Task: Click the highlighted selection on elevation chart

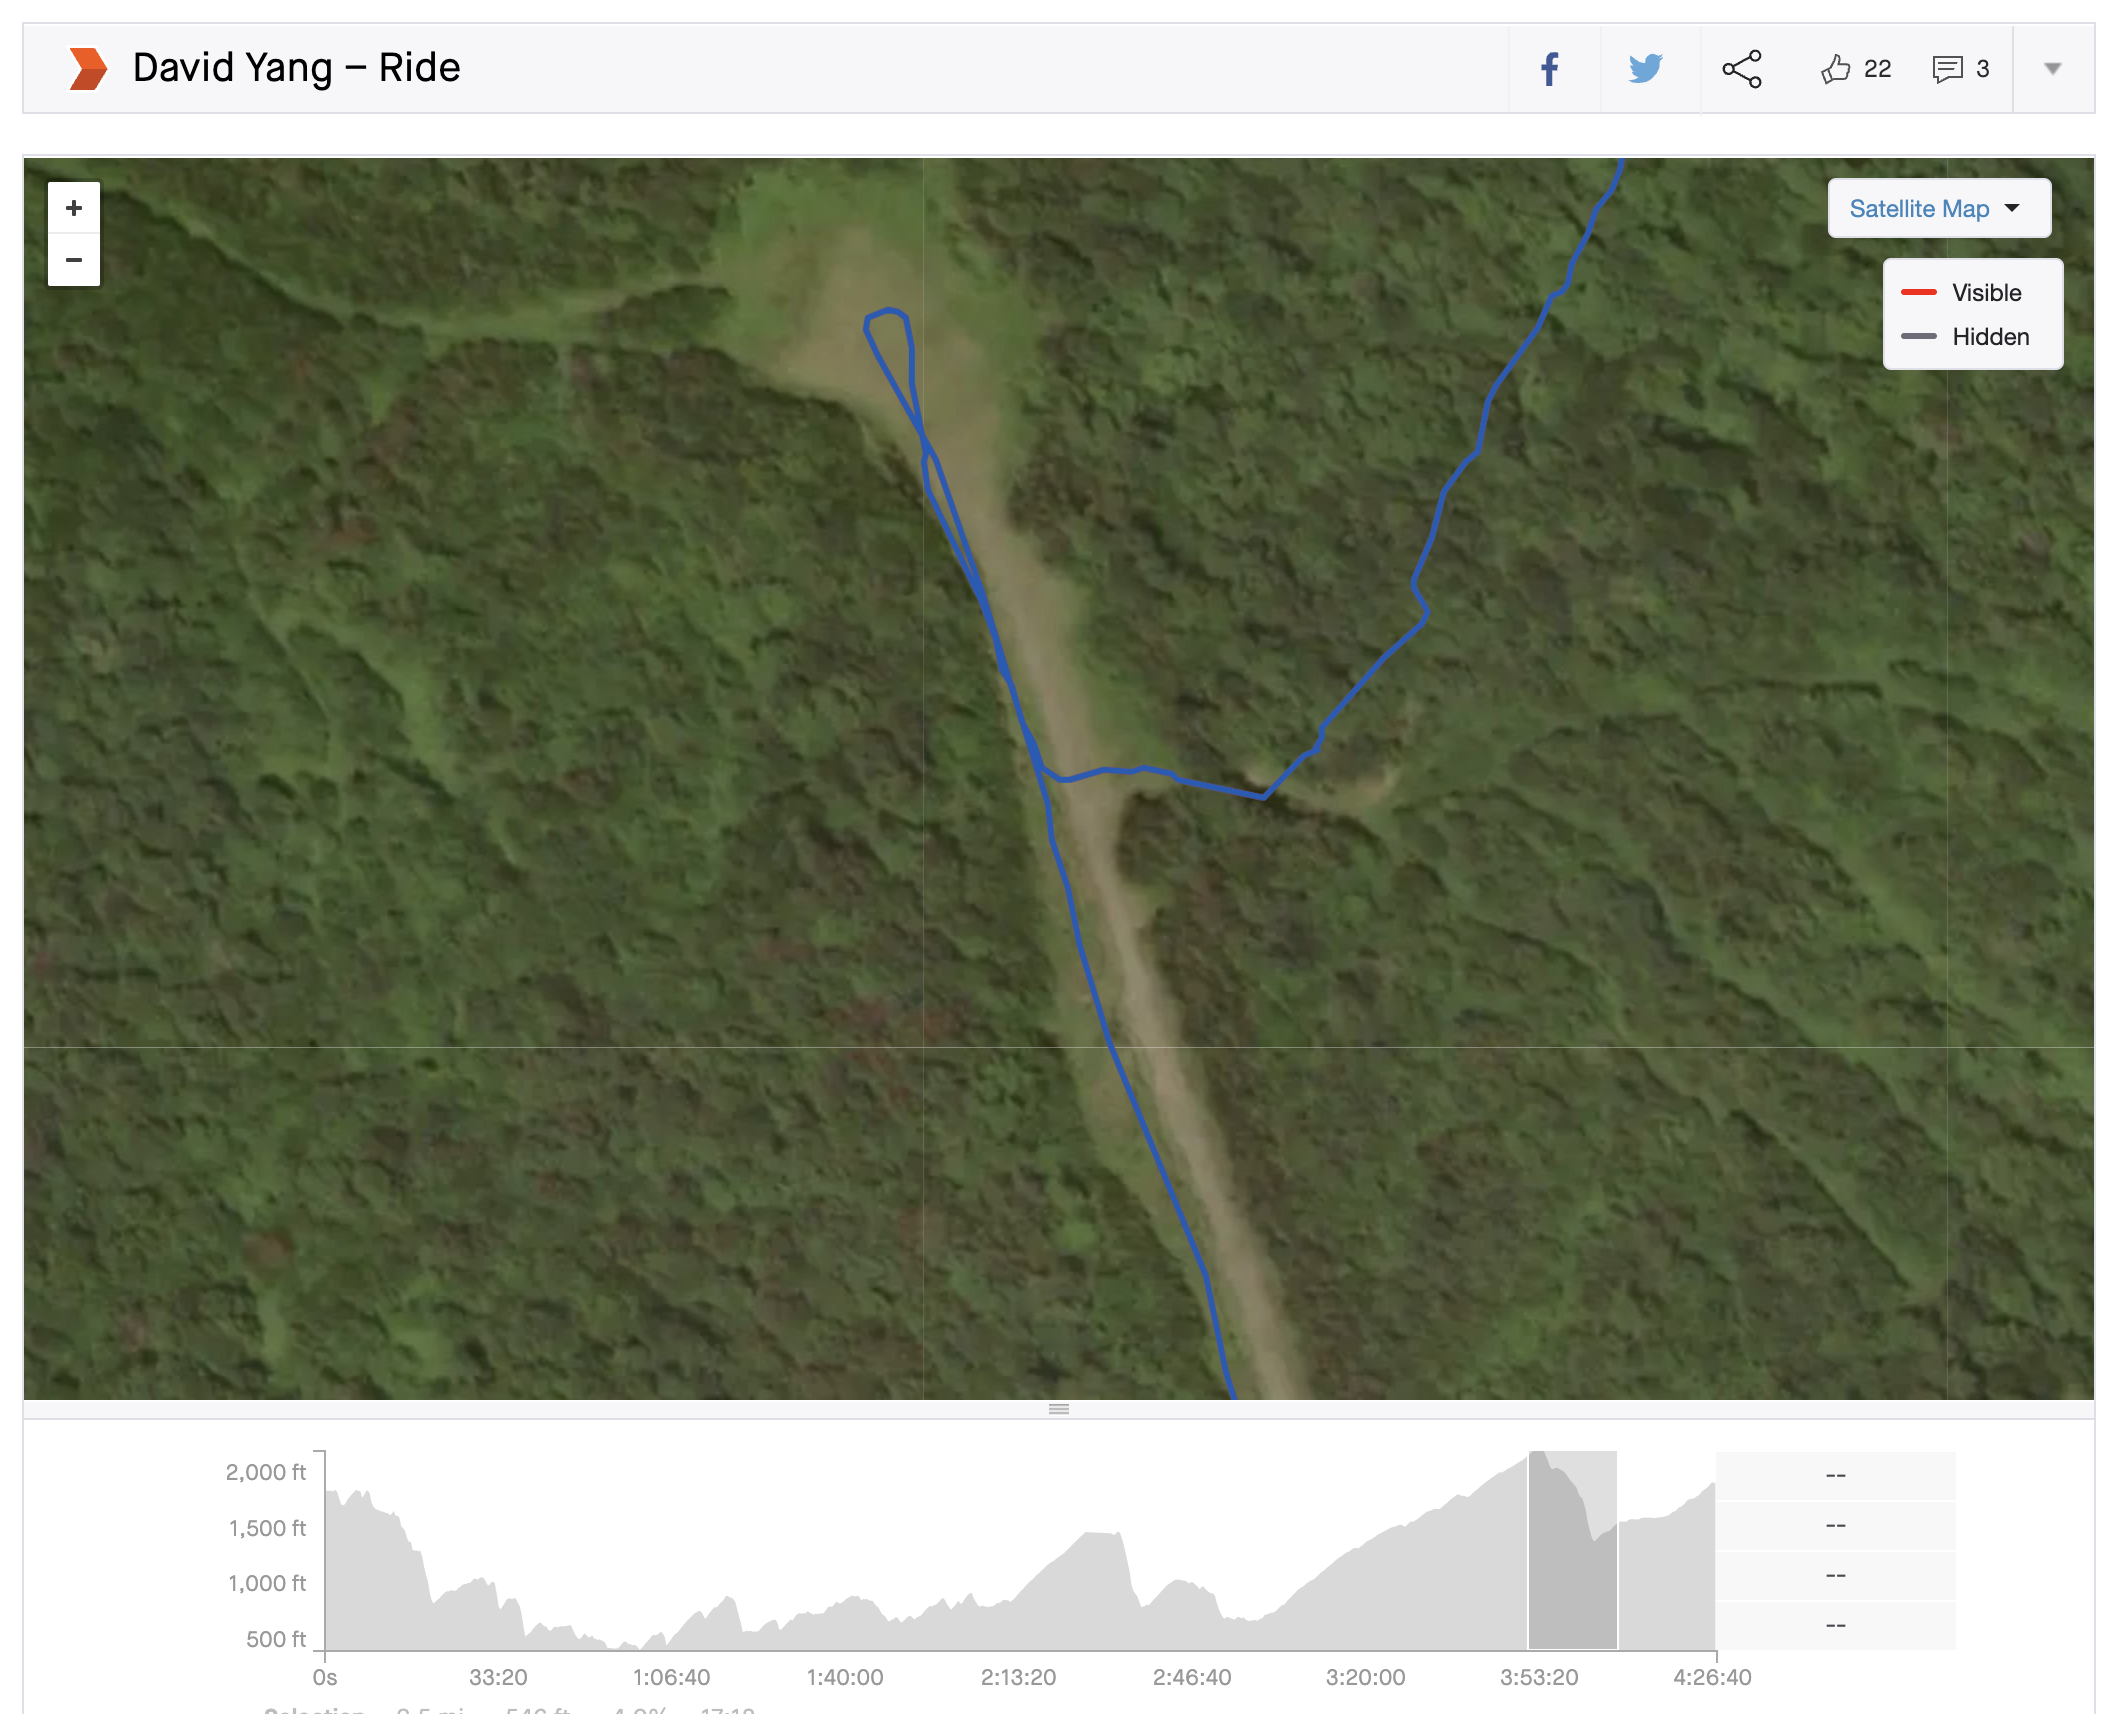Action: click(x=1573, y=1550)
